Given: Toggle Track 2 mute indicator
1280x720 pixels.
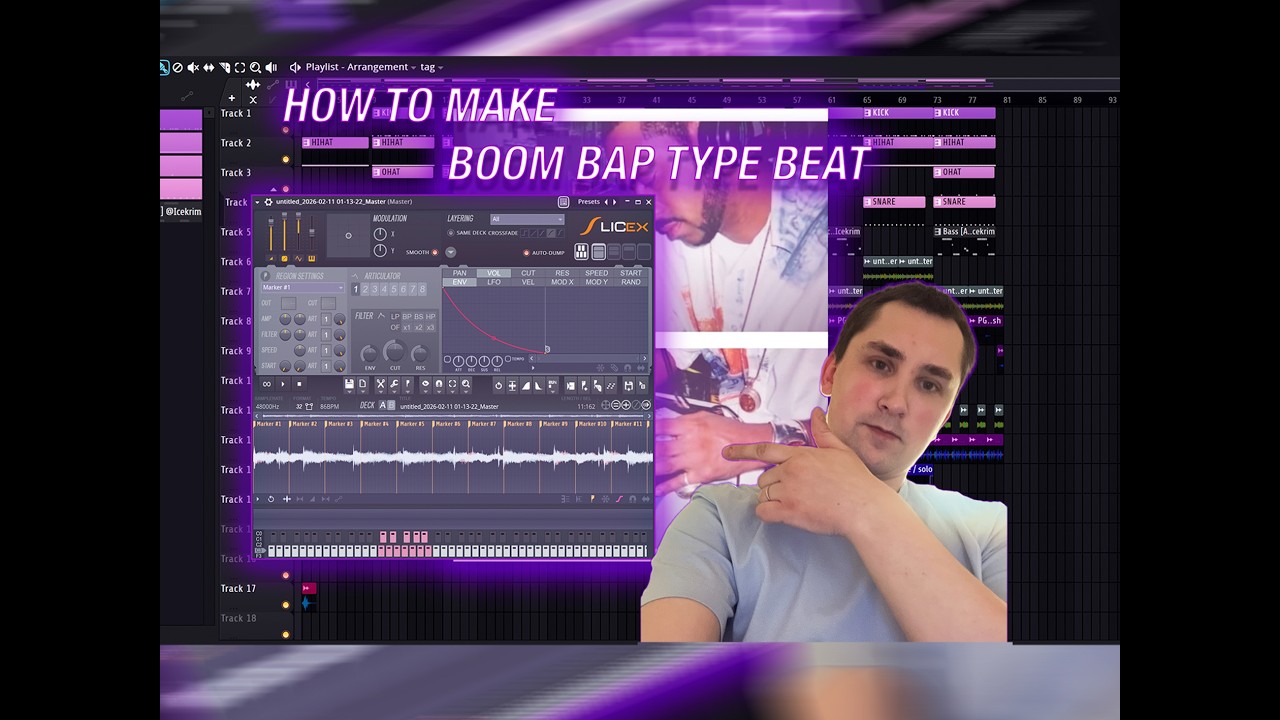Looking at the screenshot, I should coord(286,159).
